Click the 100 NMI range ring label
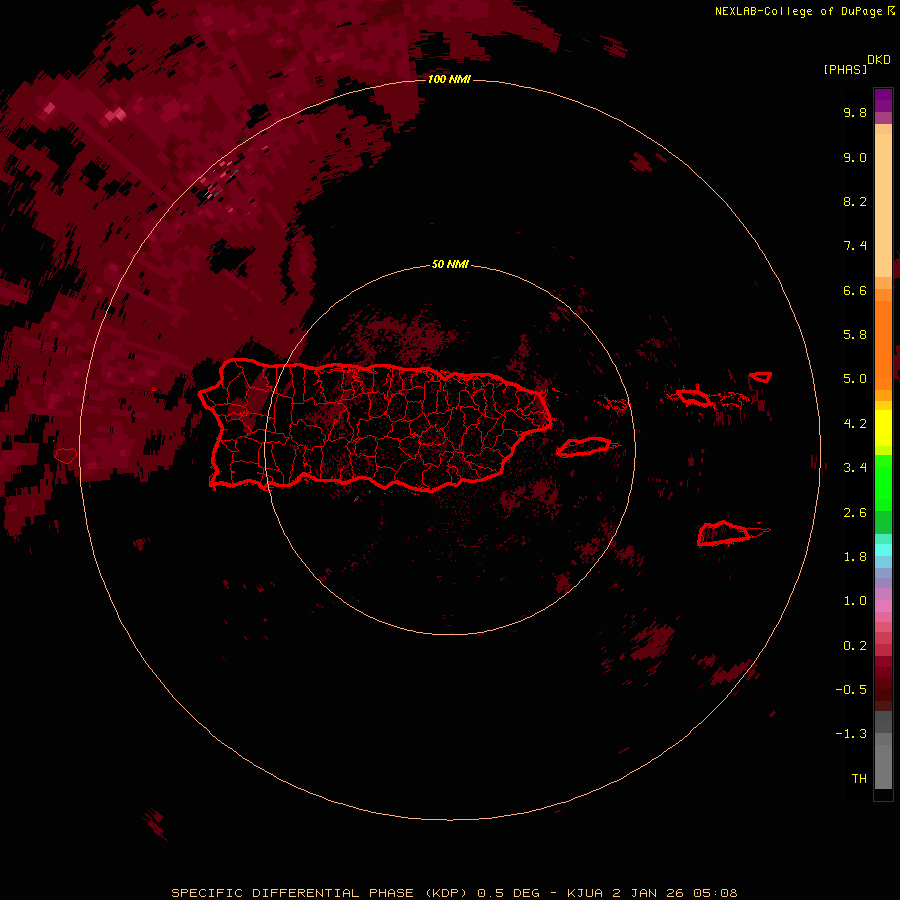900x900 pixels. tap(449, 79)
